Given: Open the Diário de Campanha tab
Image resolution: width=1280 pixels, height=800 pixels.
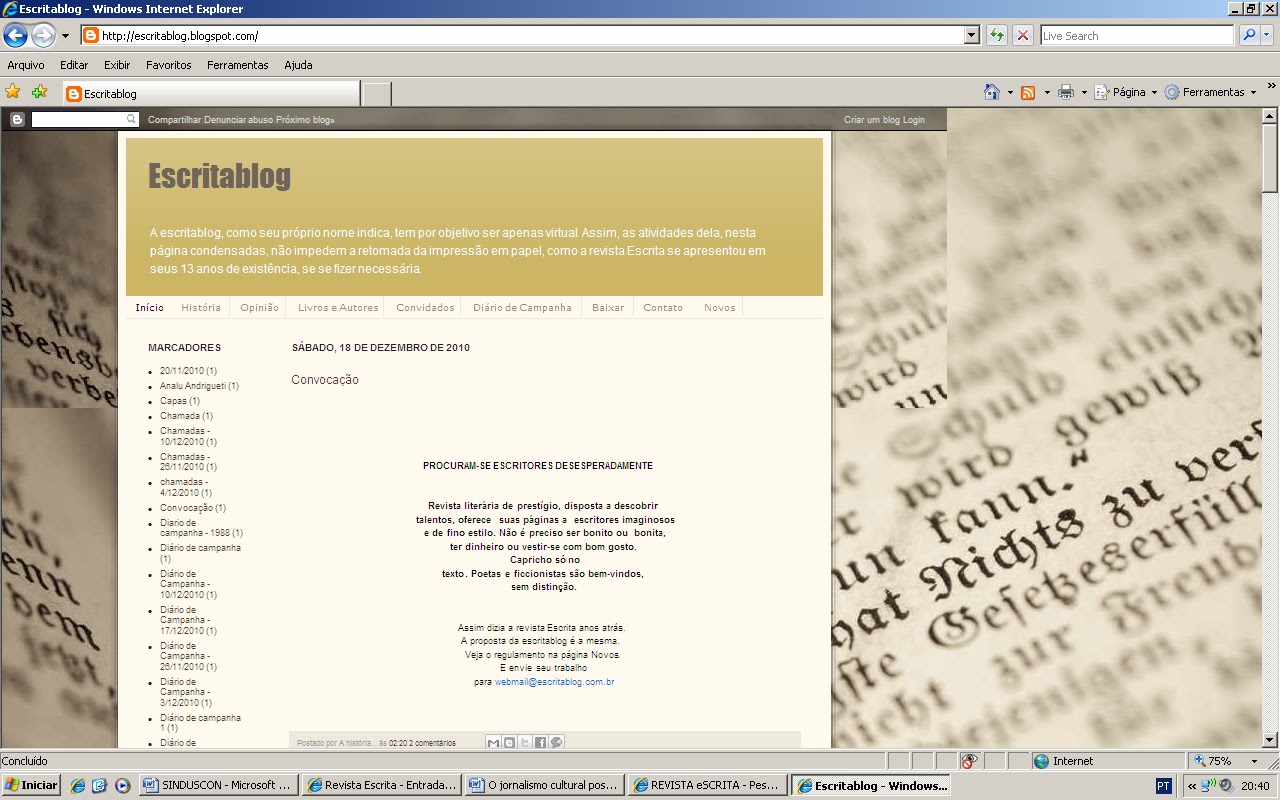Looking at the screenshot, I should (522, 307).
